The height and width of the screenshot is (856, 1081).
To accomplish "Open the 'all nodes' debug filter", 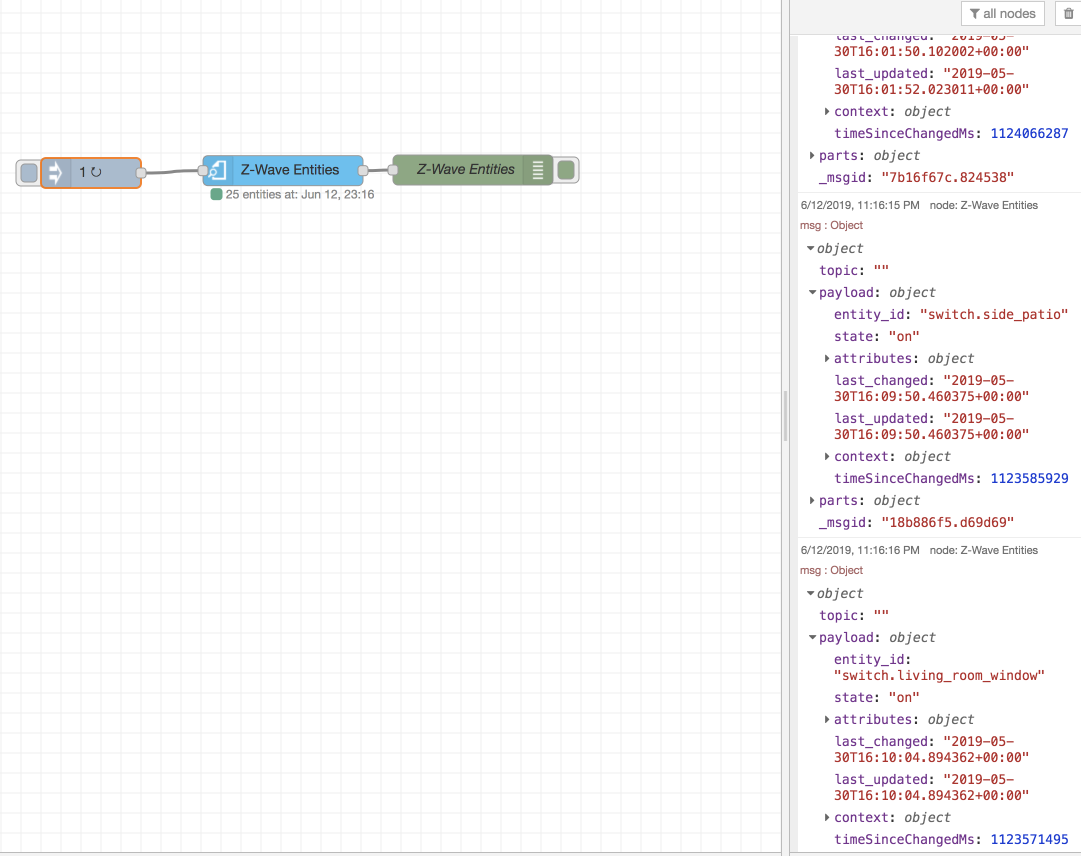I will click(x=1003, y=13).
